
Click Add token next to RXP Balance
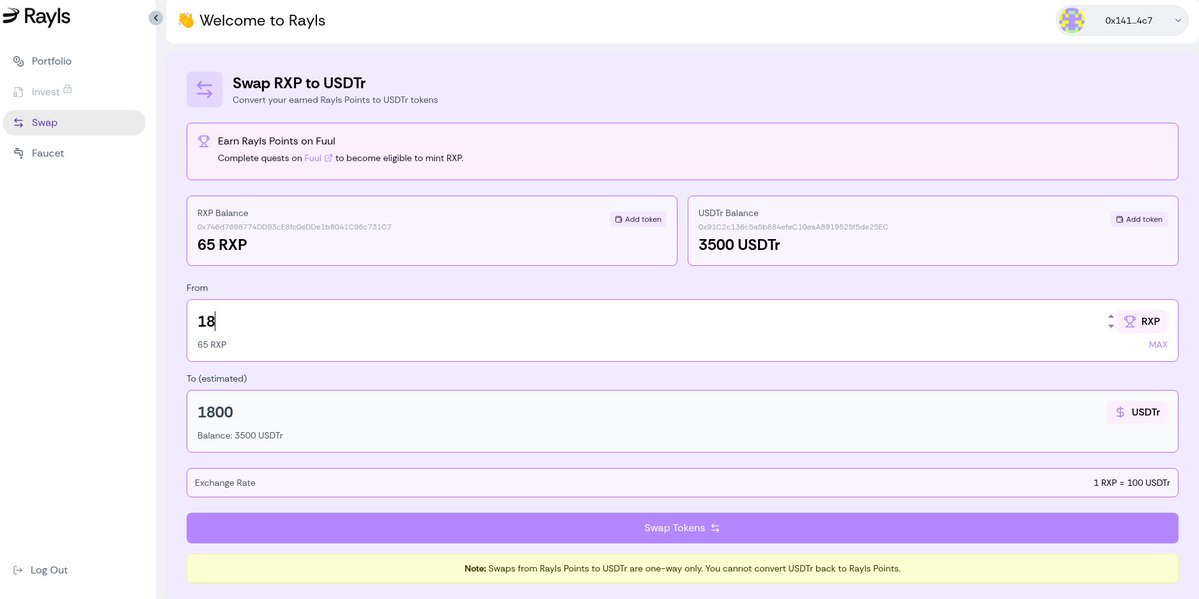point(638,218)
